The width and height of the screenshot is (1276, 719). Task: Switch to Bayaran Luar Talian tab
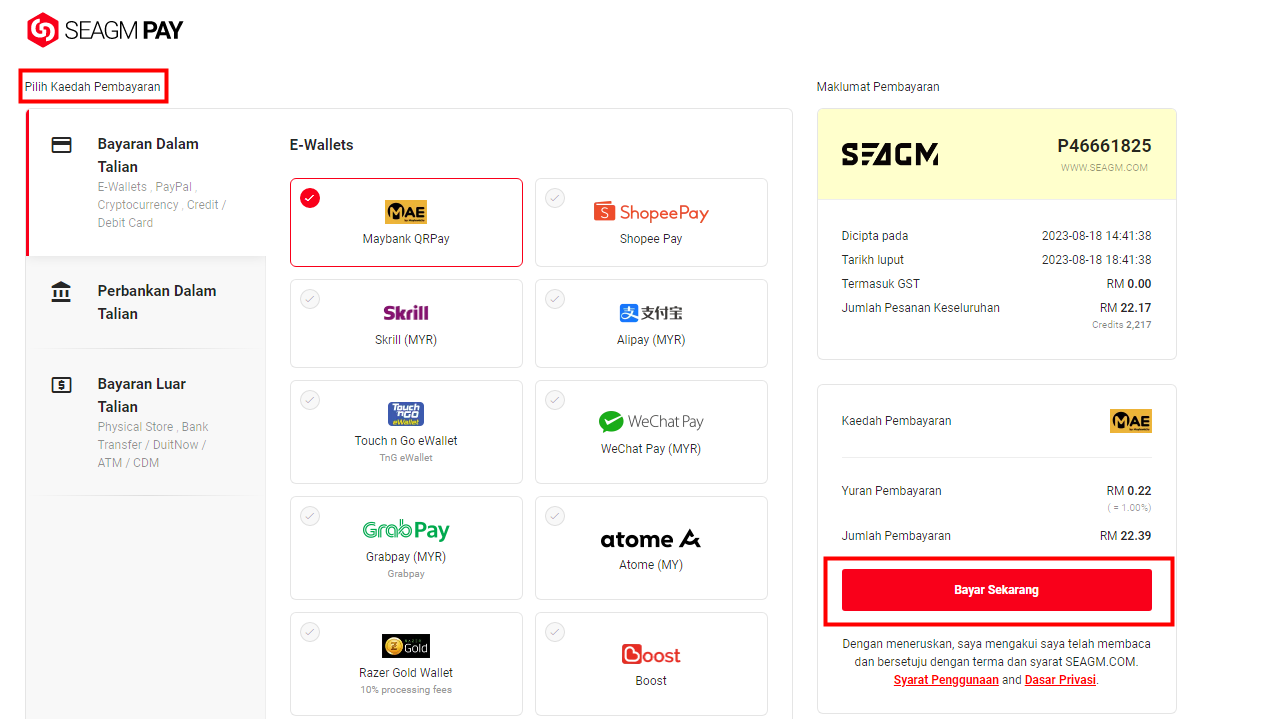coord(147,422)
